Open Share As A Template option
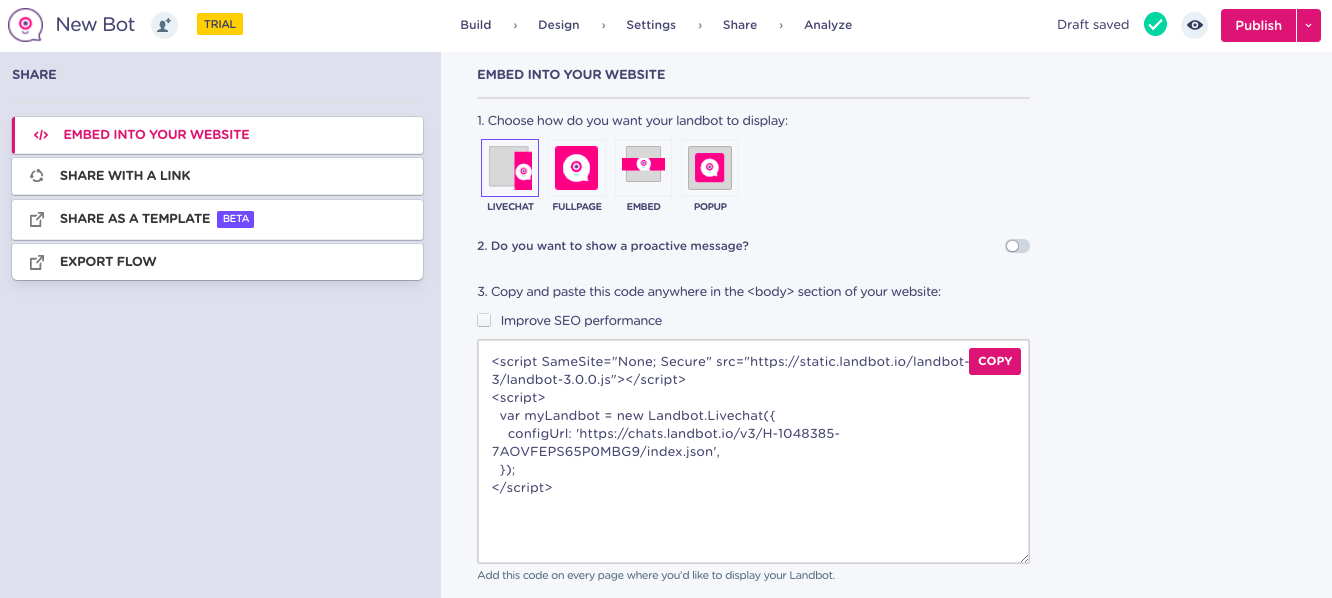Screen dimensions: 1332x598 pyautogui.click(x=218, y=219)
